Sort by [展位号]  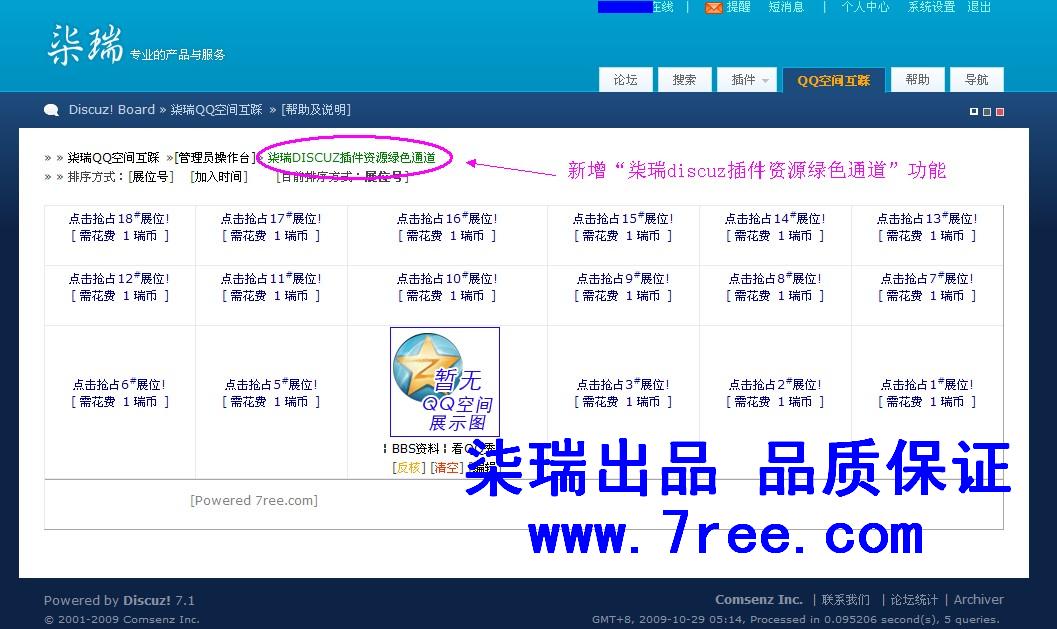[x=151, y=177]
